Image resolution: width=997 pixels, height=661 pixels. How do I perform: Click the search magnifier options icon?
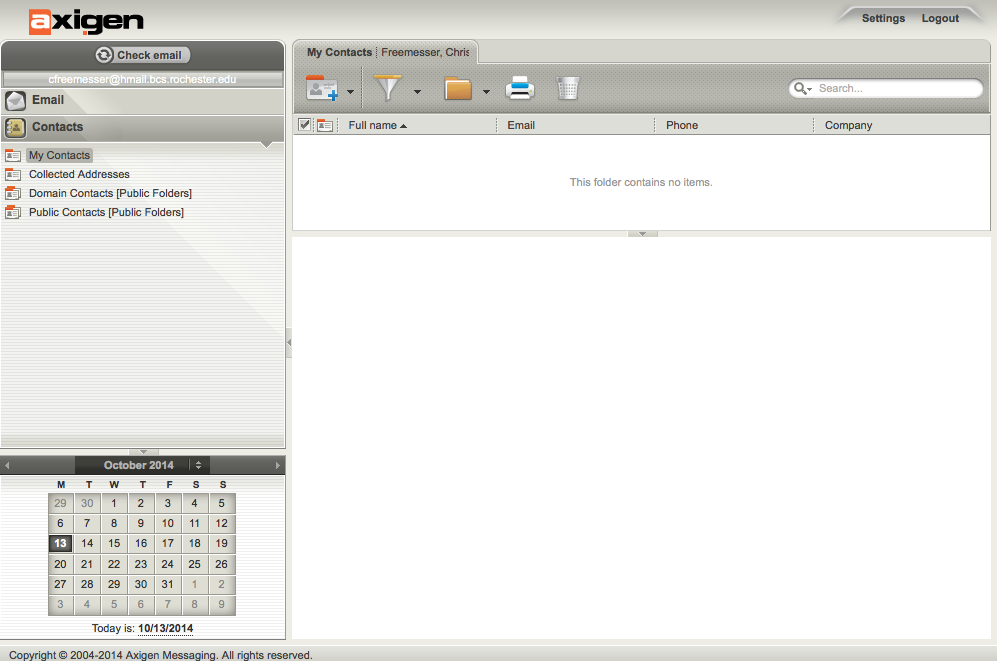point(803,89)
